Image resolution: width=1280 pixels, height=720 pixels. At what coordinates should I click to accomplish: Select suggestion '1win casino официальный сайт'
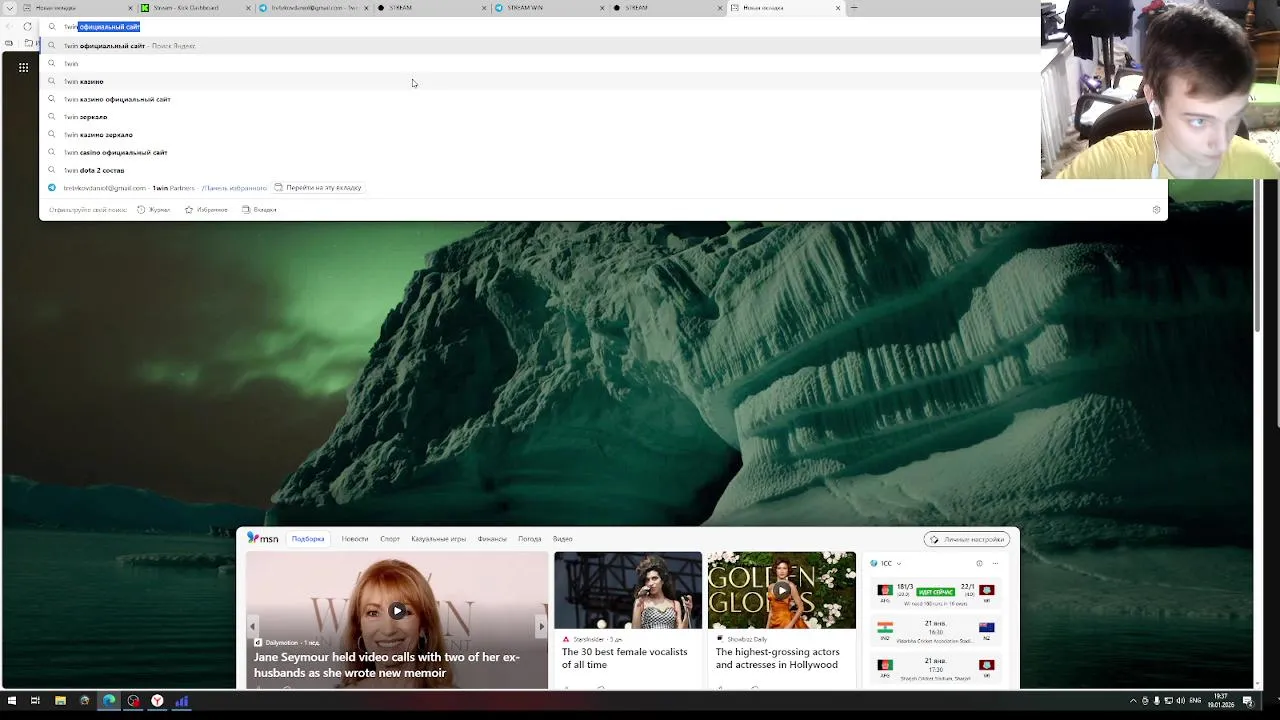coord(540,152)
